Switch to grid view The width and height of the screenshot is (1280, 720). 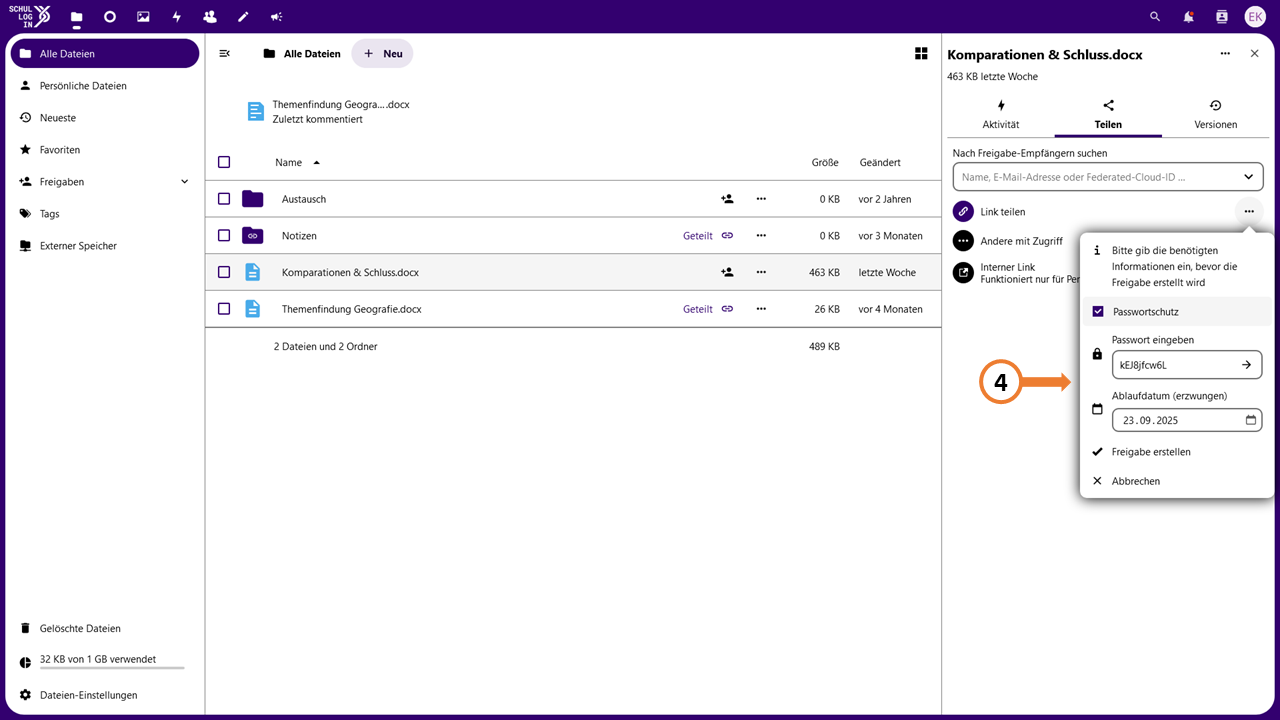coord(921,54)
